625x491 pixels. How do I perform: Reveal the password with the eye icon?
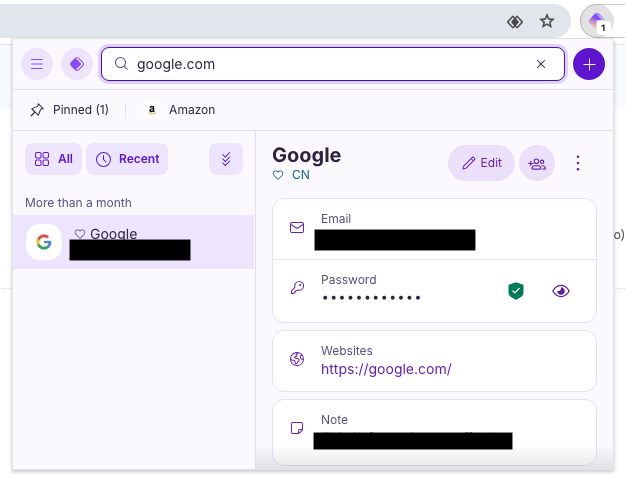click(561, 291)
